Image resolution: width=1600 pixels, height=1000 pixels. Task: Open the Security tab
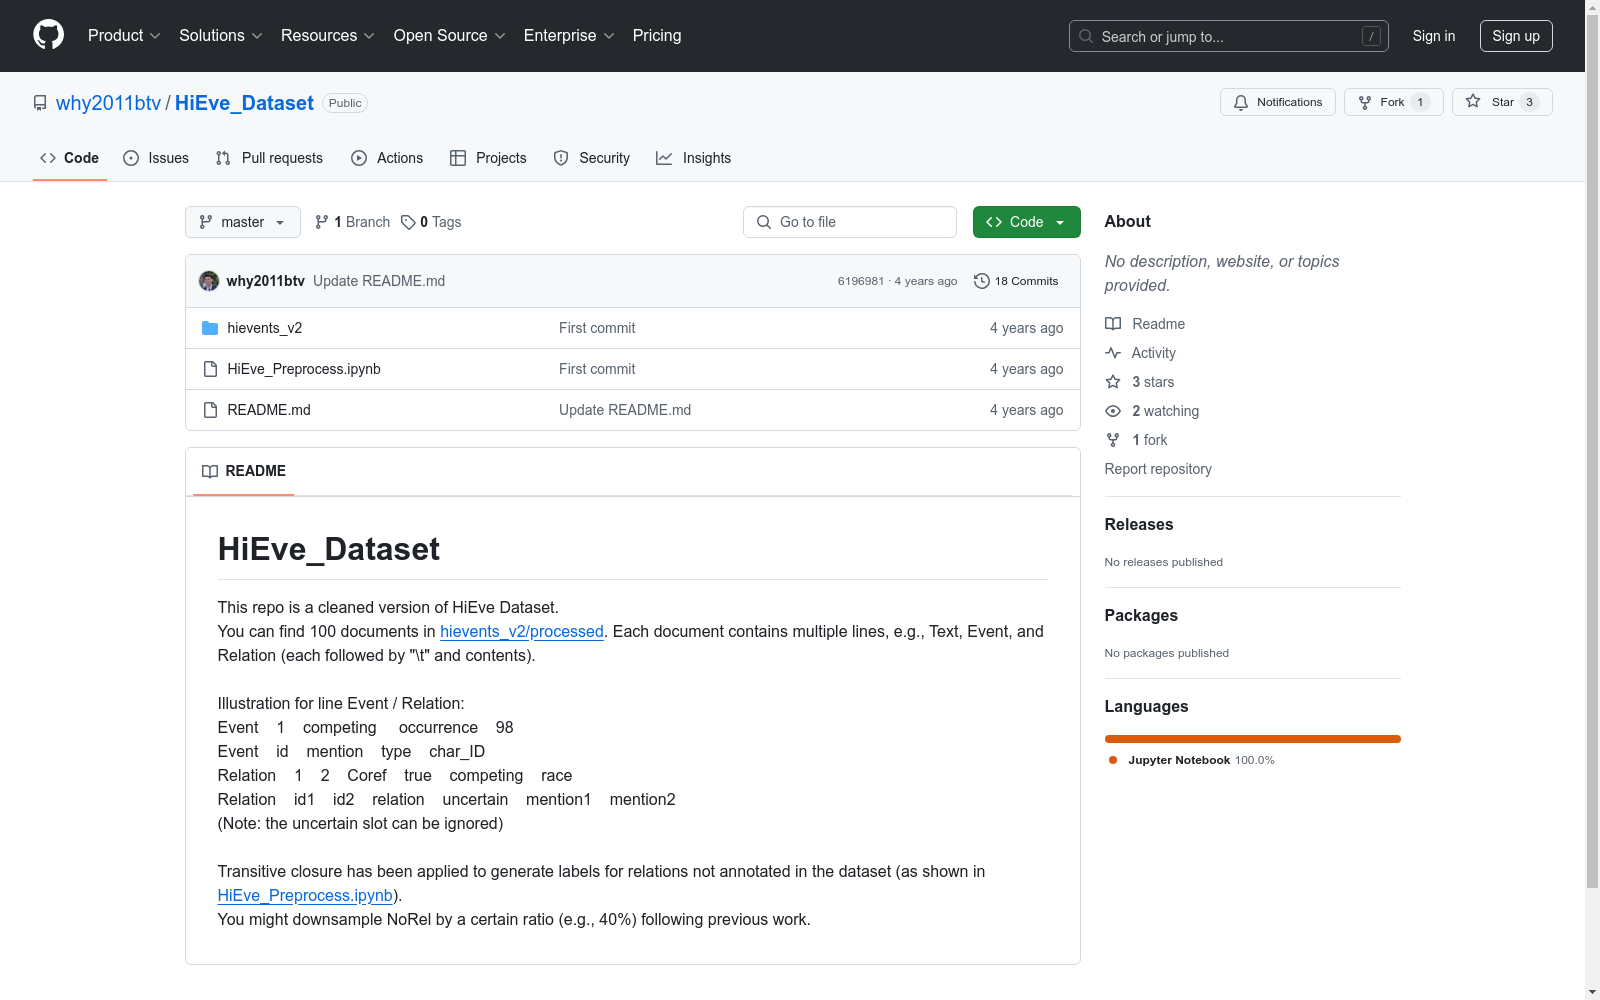click(592, 158)
